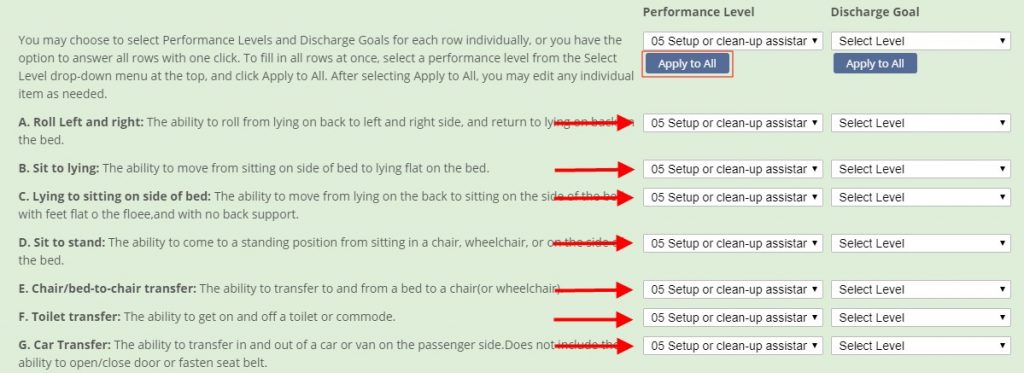
Task: Open Sit to lying discharge goal dropdown
Action: (921, 169)
